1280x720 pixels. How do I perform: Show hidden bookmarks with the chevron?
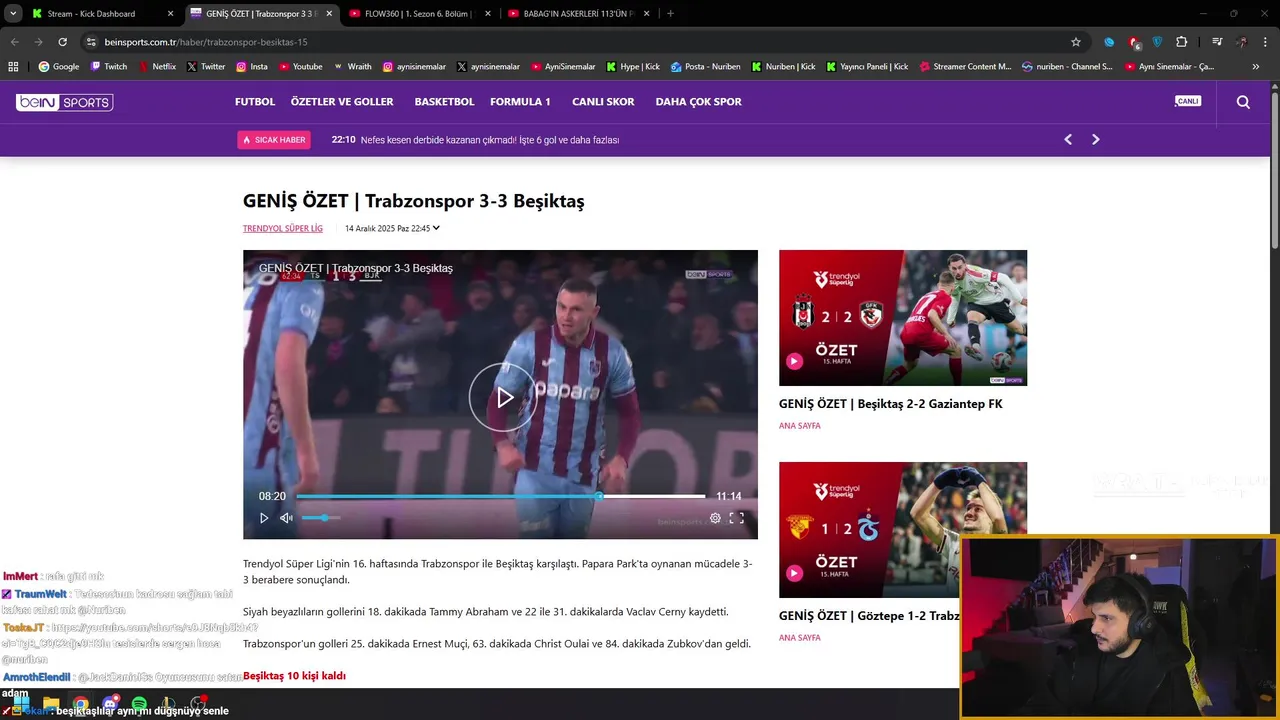coord(1256,67)
